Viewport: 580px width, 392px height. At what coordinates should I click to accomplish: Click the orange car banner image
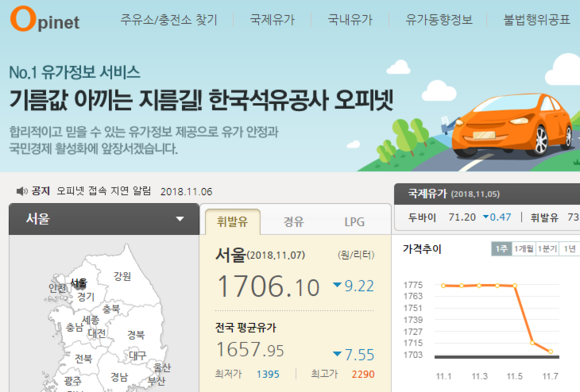click(512, 125)
